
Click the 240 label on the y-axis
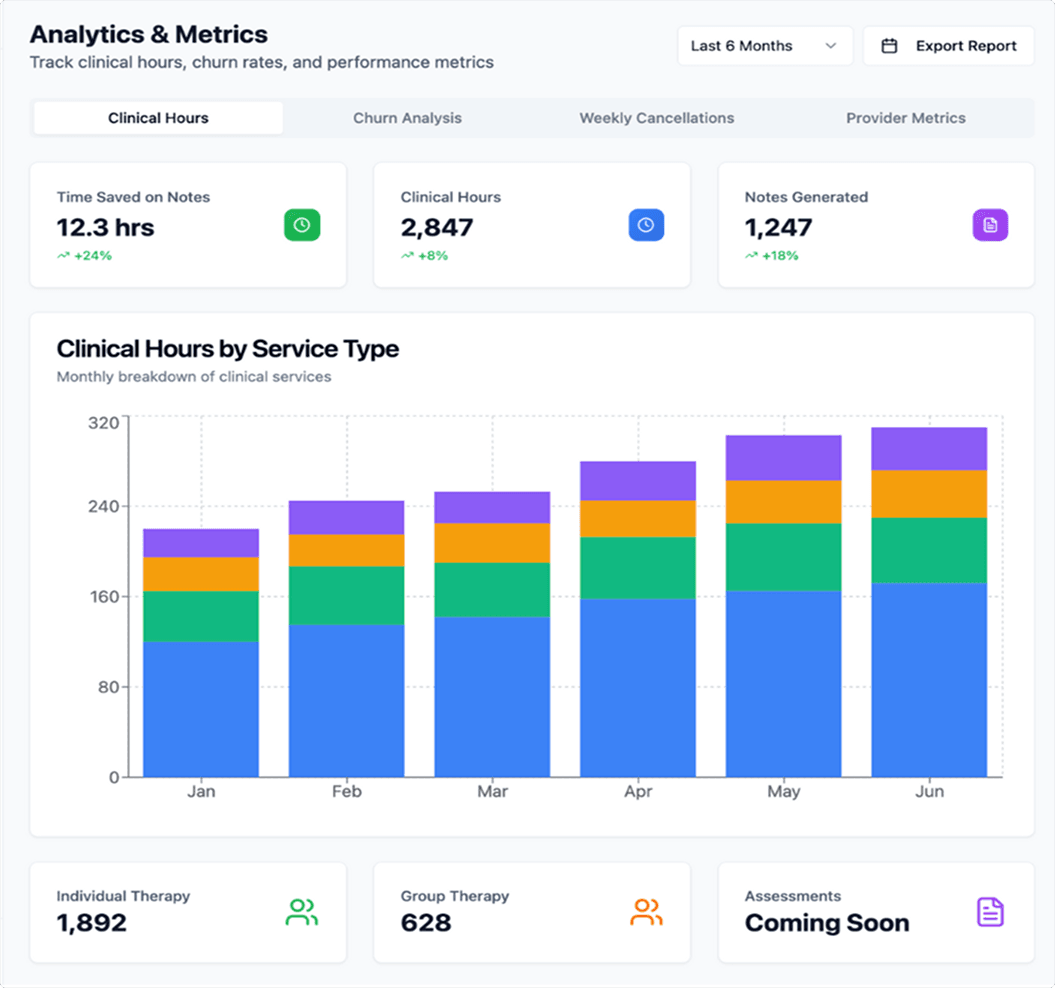pos(104,506)
